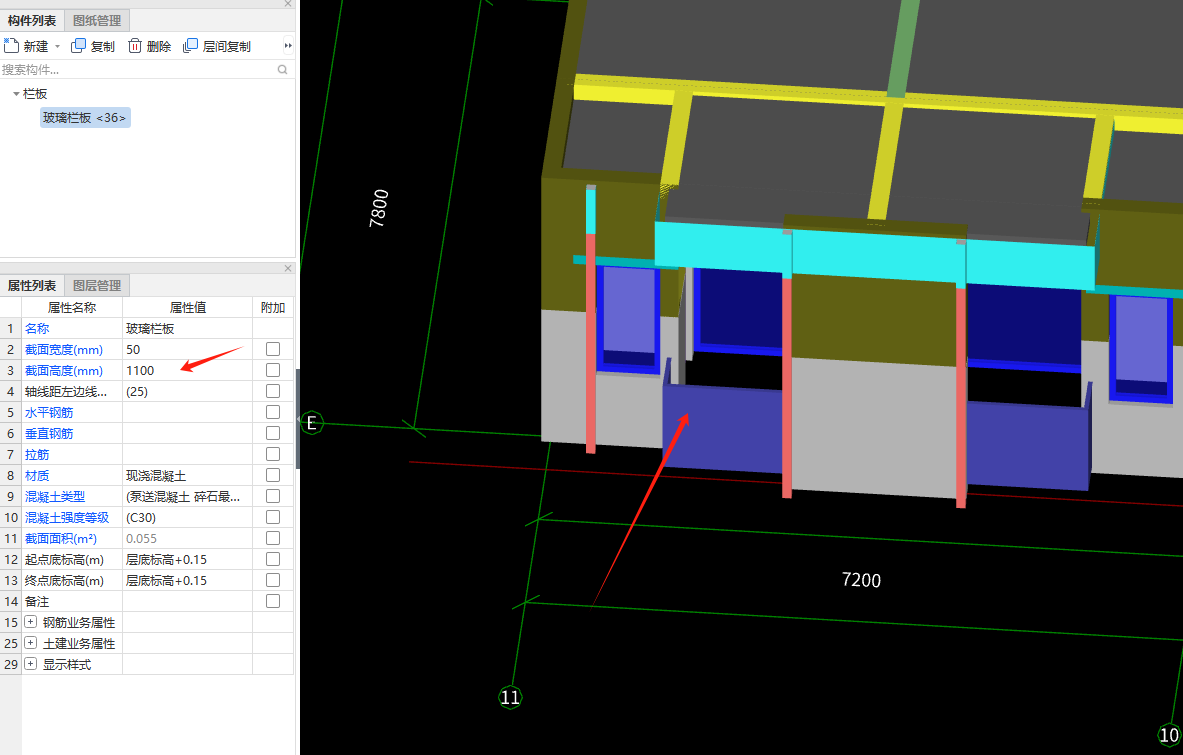1183x755 pixels.
Task: Click the 新建 (New) component icon
Action: (11, 46)
